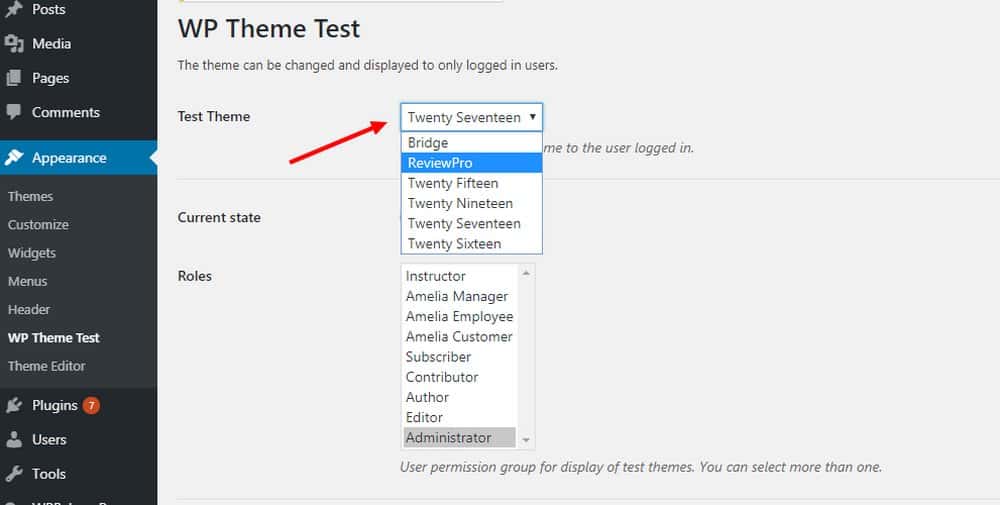This screenshot has height=505, width=1000.
Task: Click the Plugins update count badge
Action: tap(91, 405)
